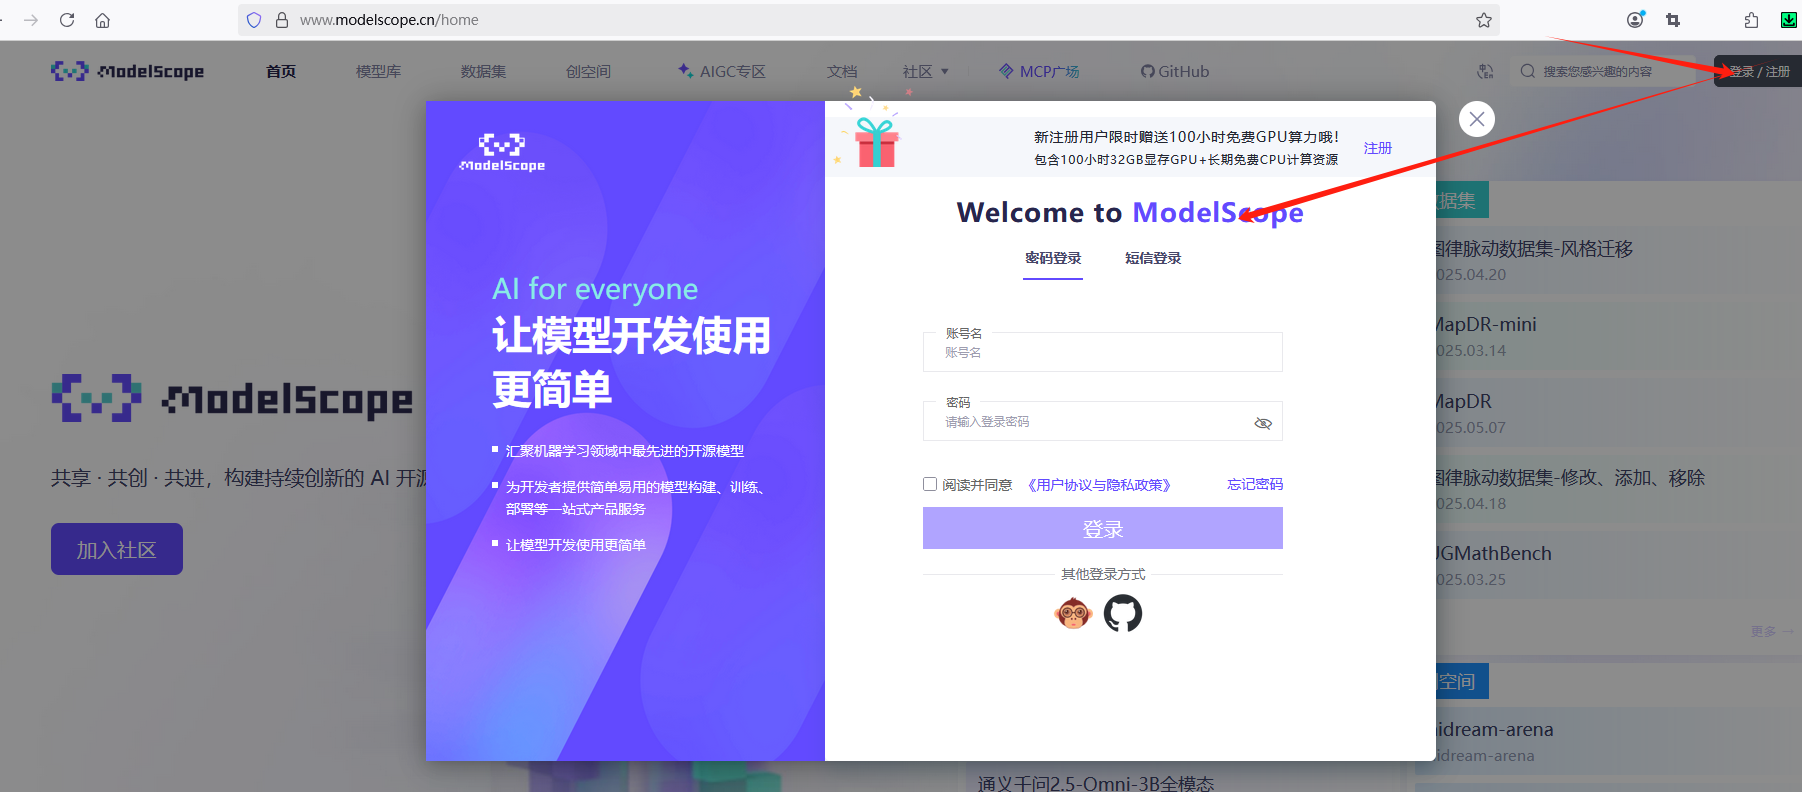Open the GMathBench dataset entry

click(x=1493, y=554)
